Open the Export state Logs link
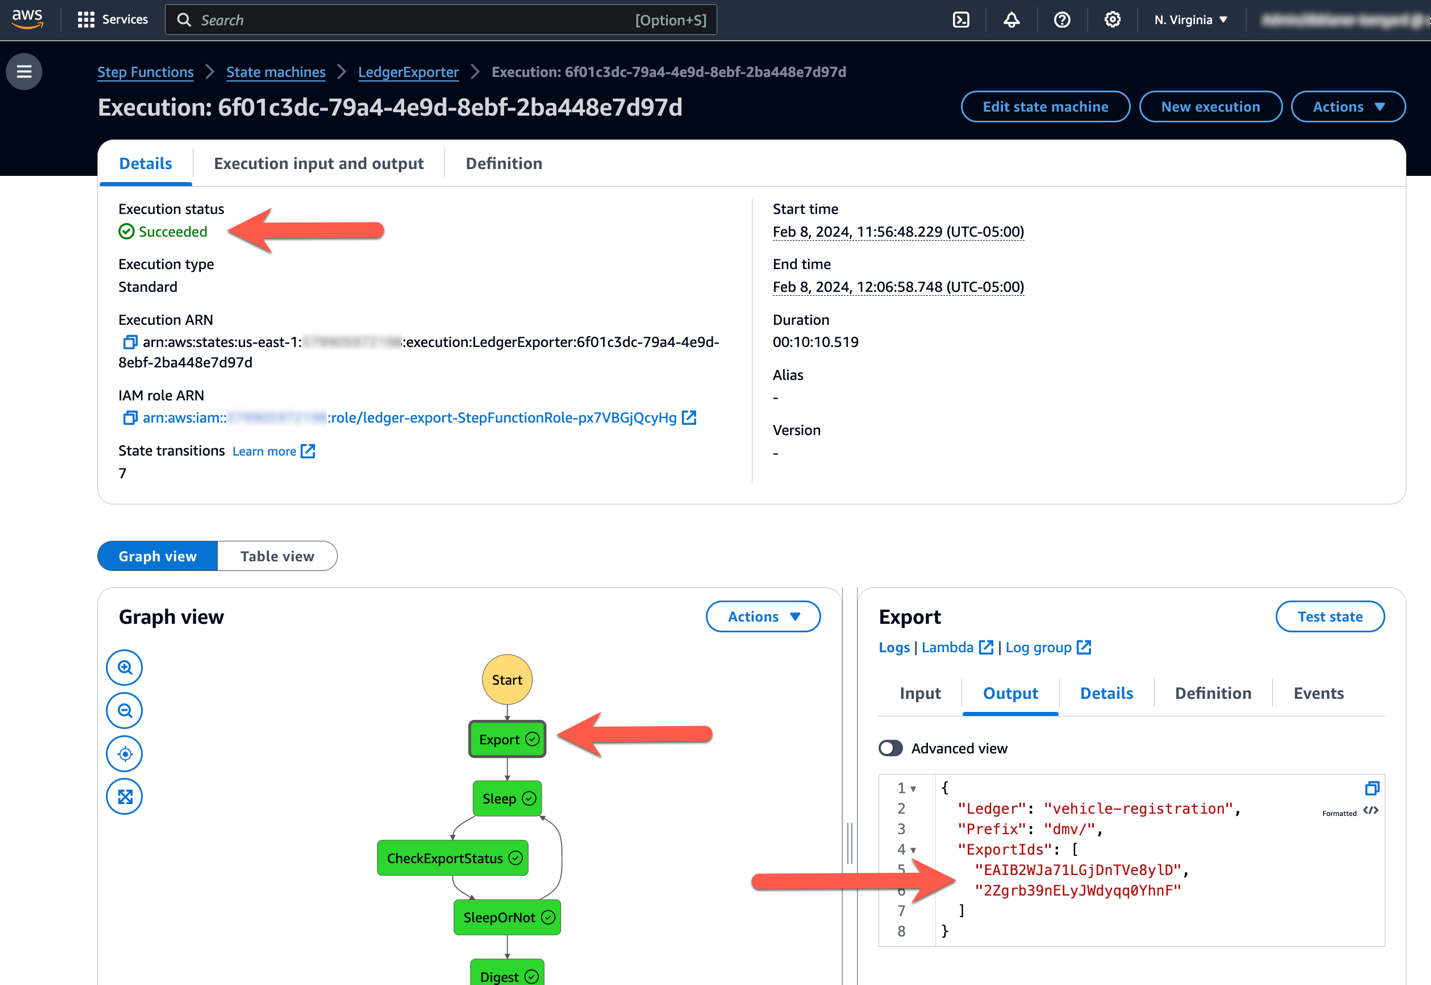Screen dimensions: 1431x985 point(894,647)
